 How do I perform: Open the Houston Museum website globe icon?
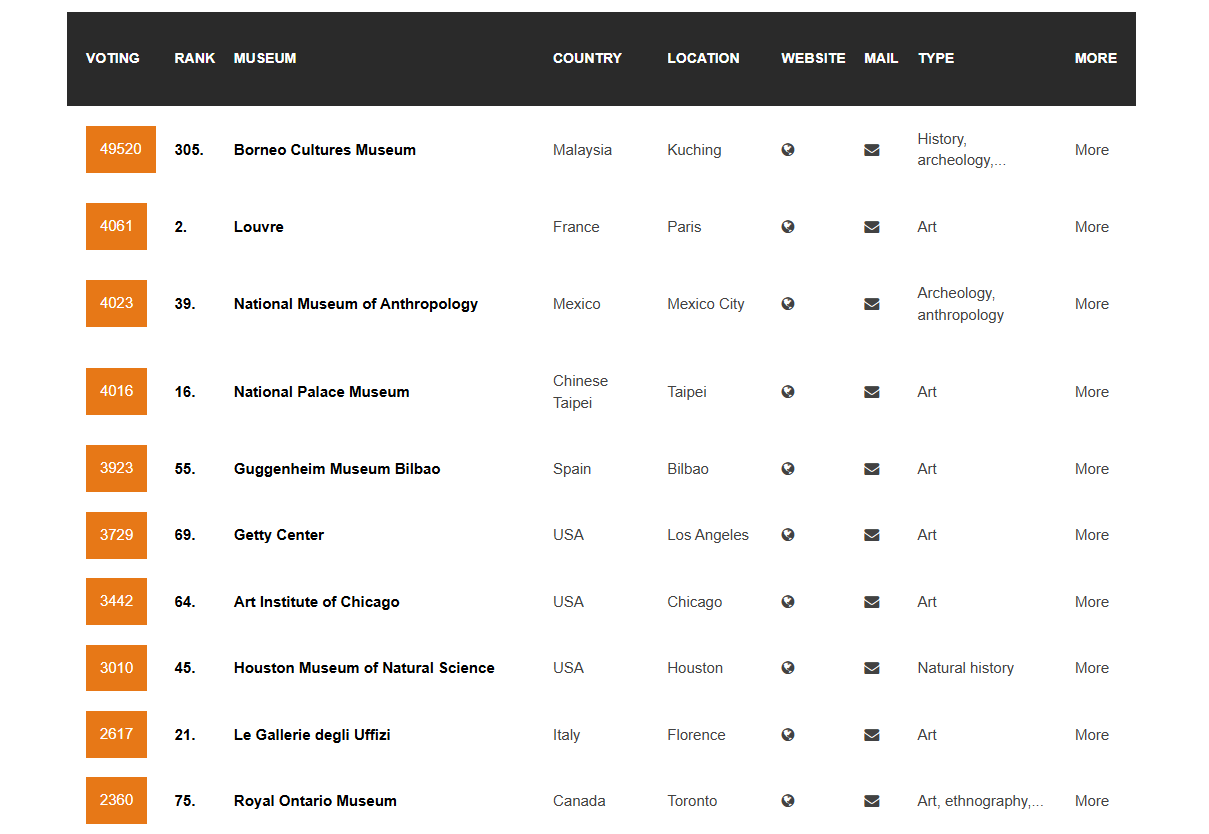pyautogui.click(x=788, y=668)
